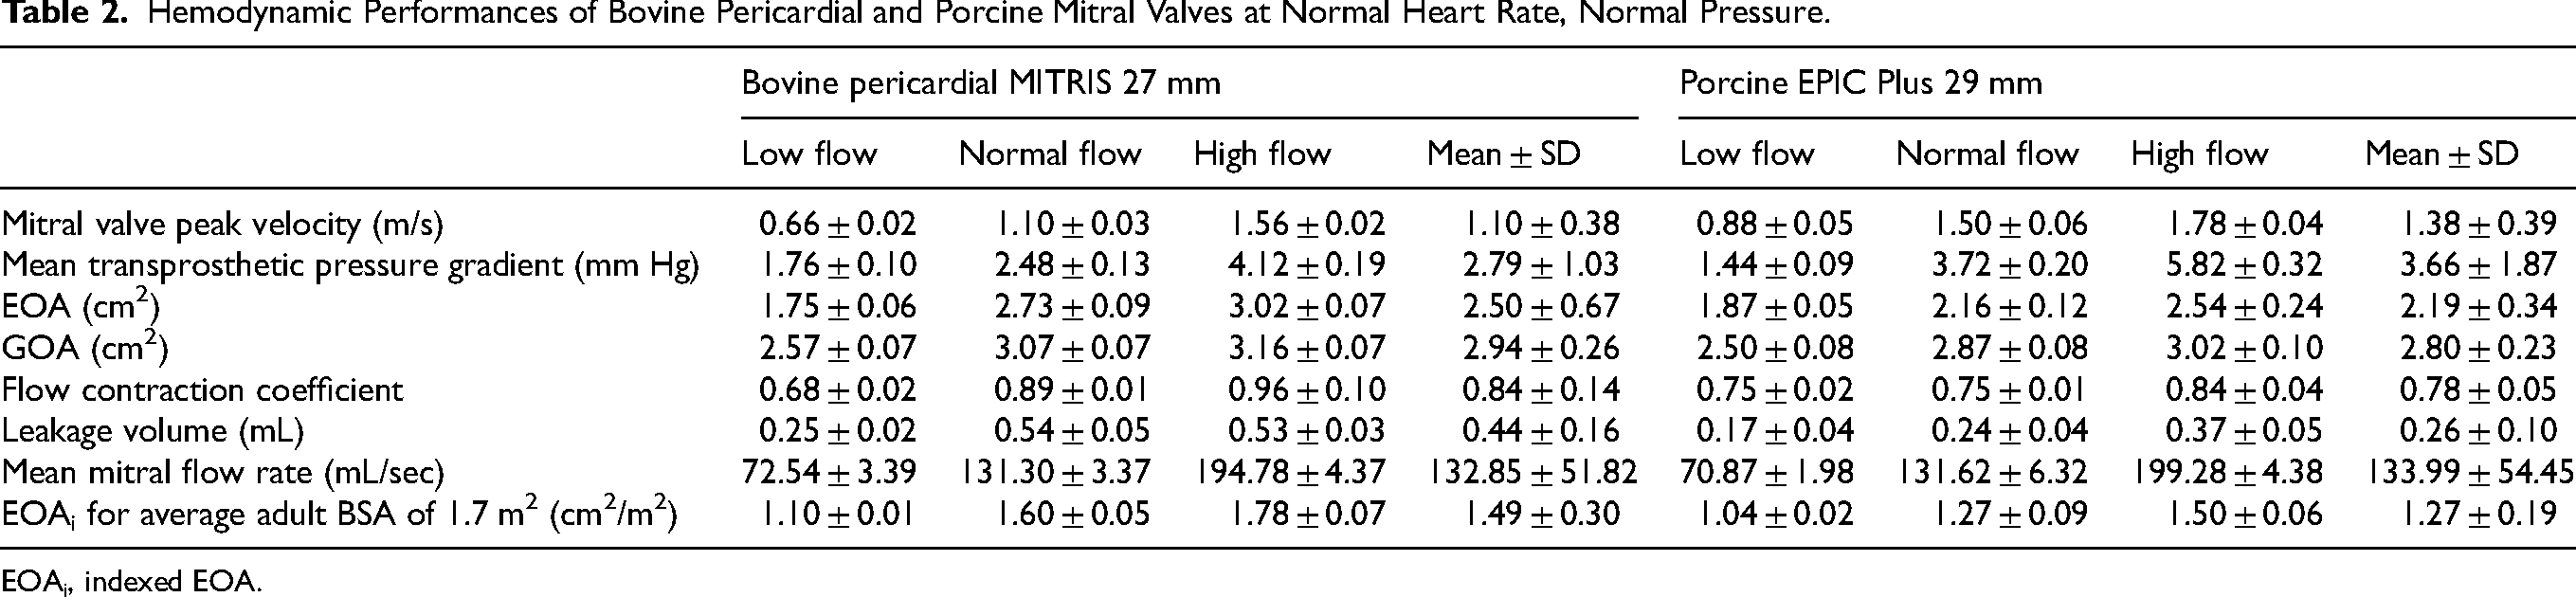Viewport: 2576px width, 597px height.
Task: Select the cell 0.96 ± 0.10
Action: pyautogui.click(x=1306, y=389)
